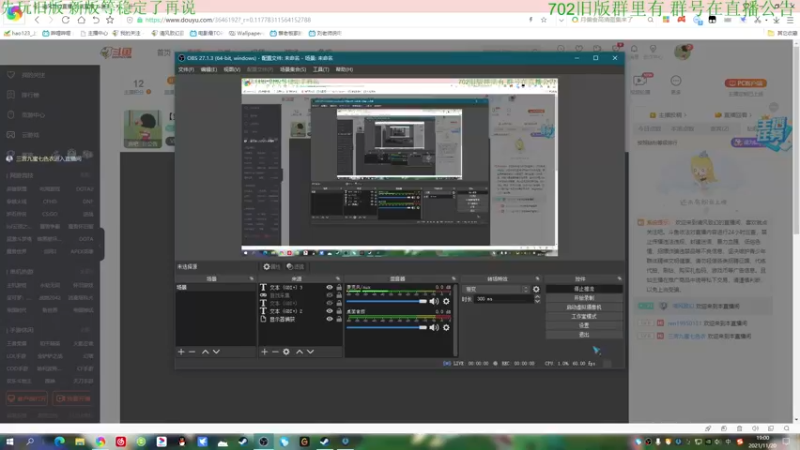Click the browser address bar URL
800x450 pixels.
click(x=228, y=20)
